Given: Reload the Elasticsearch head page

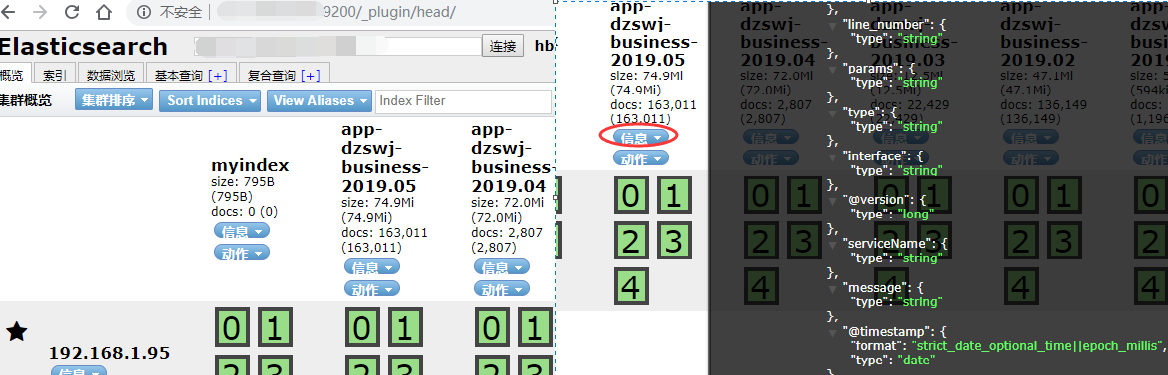Looking at the screenshot, I should coord(72,12).
